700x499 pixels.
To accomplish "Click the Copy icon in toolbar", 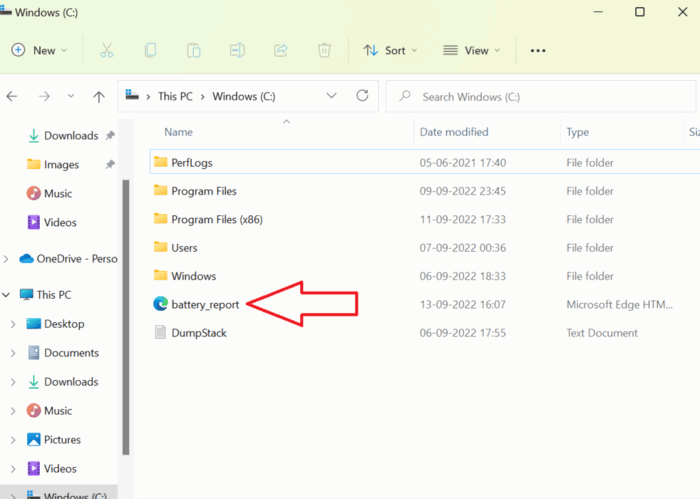I will (150, 50).
